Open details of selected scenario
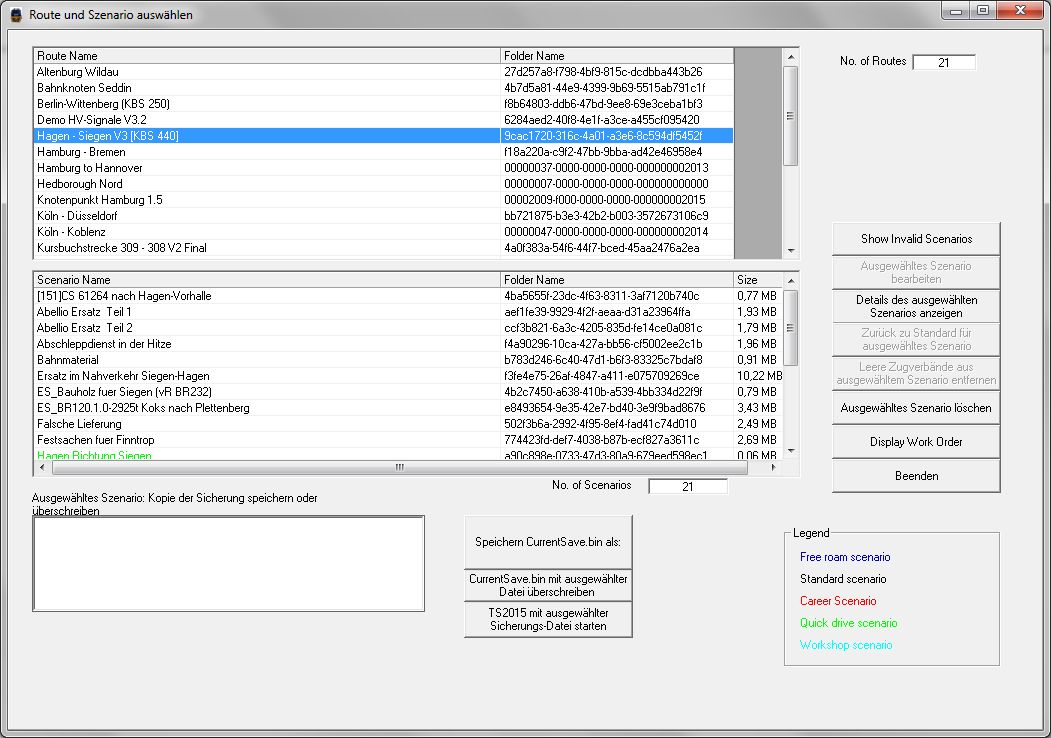The width and height of the screenshot is (1051, 738). click(x=916, y=306)
